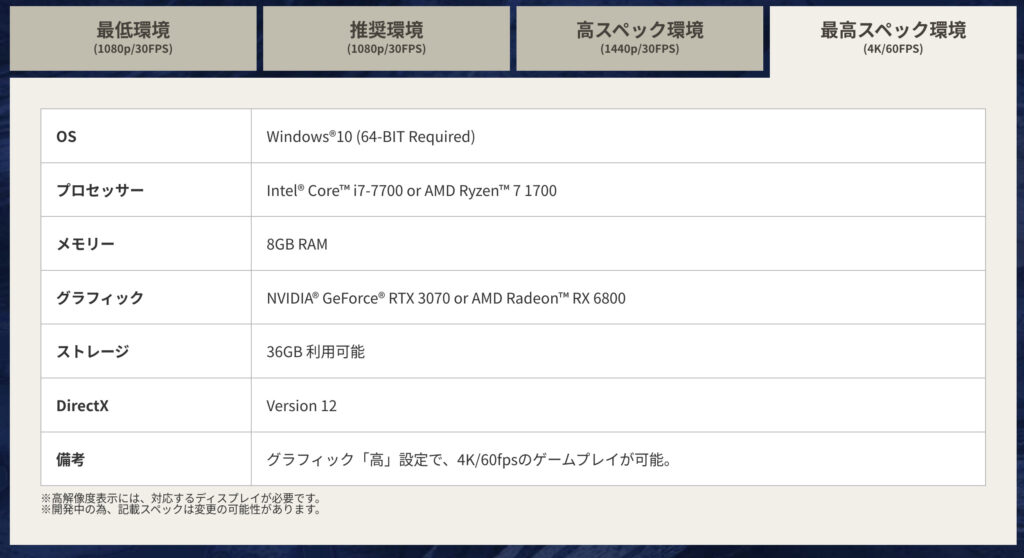Click the Version 12 value cell
1024x558 pixels.
click(x=301, y=406)
